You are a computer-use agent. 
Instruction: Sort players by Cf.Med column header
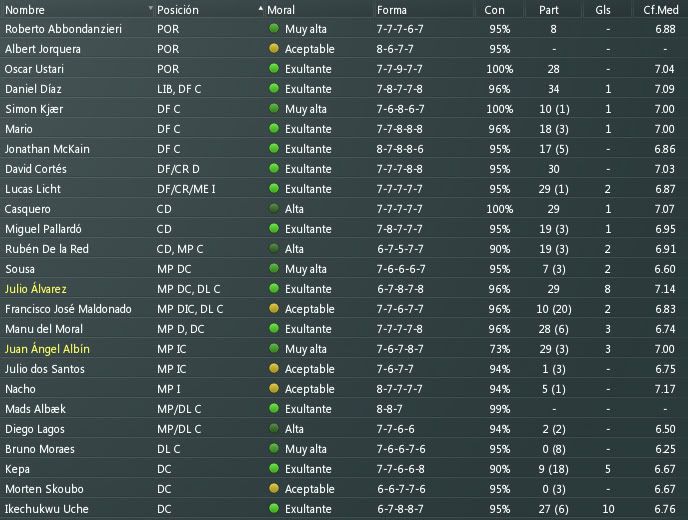(660, 10)
